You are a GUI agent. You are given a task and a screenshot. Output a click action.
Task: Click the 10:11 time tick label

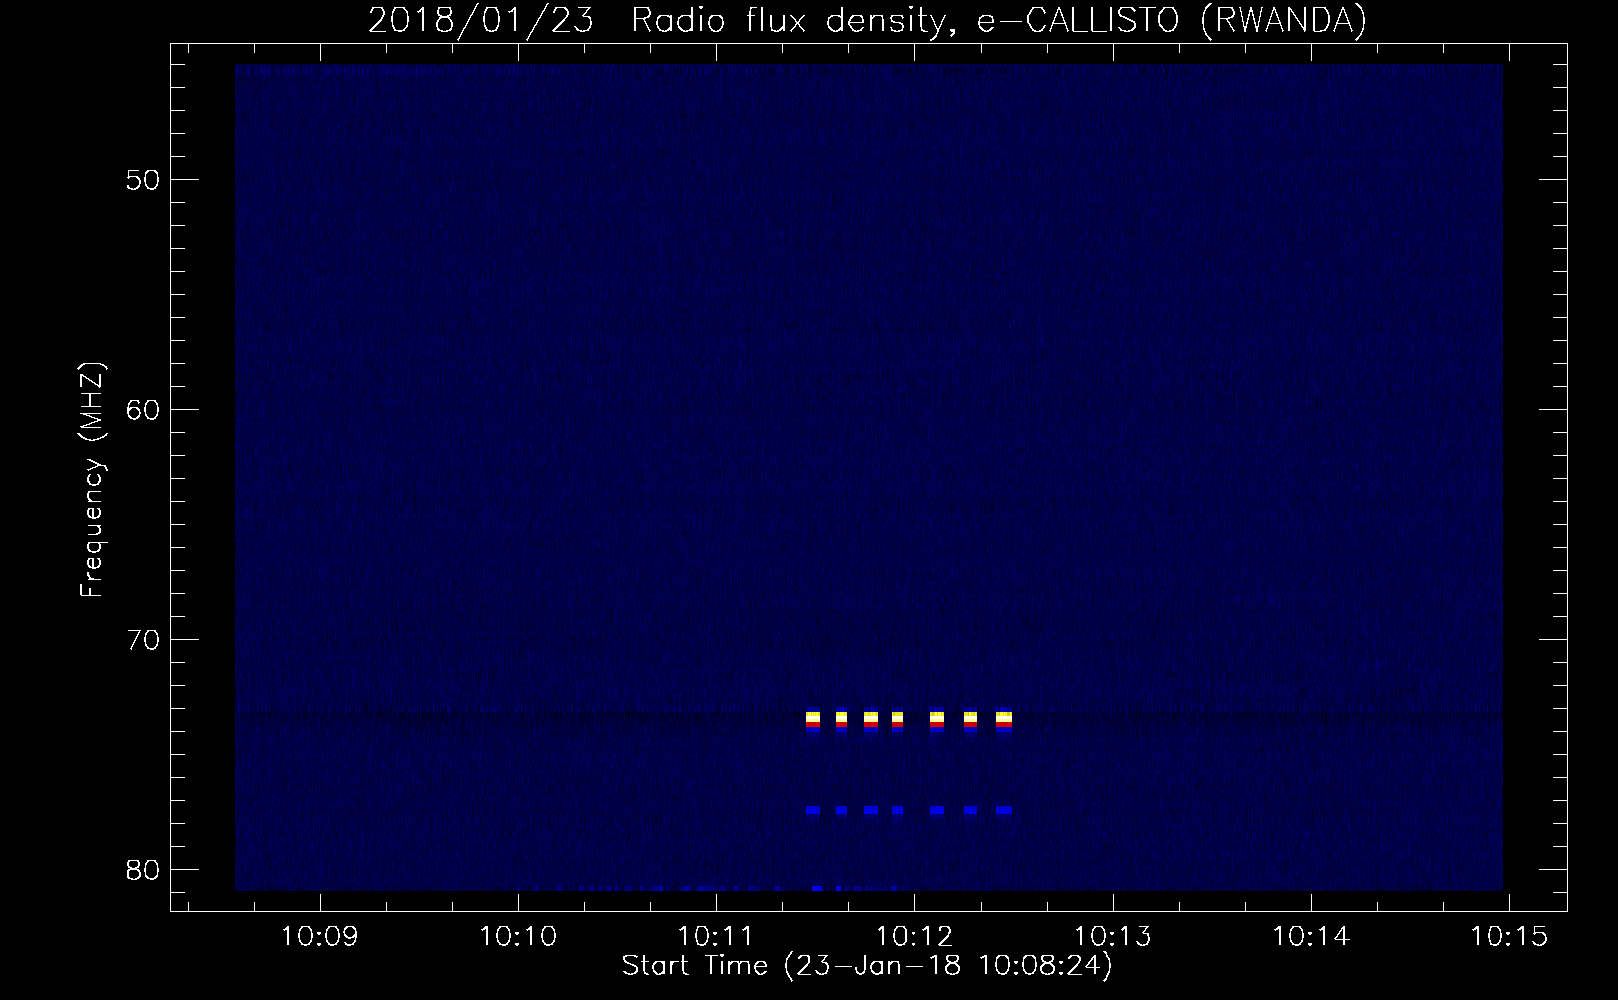716,937
